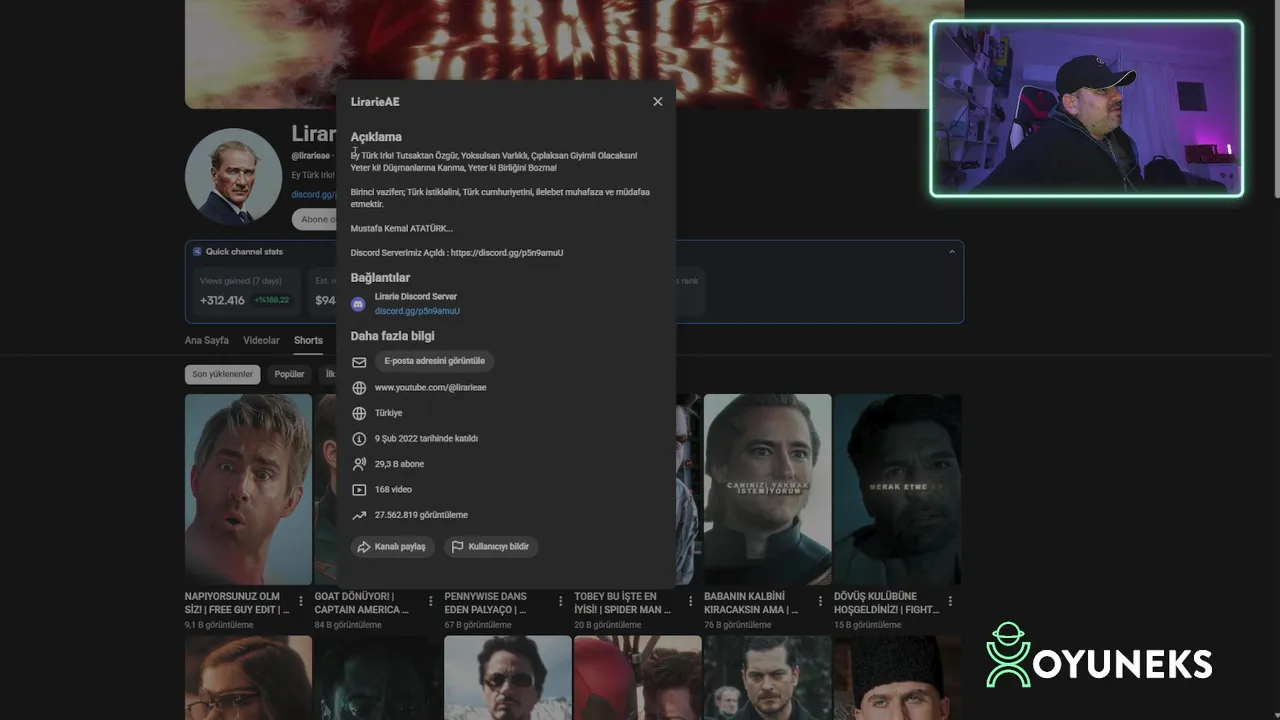
Task: Collapse the Quick channel stats panel
Action: pyautogui.click(x=951, y=252)
